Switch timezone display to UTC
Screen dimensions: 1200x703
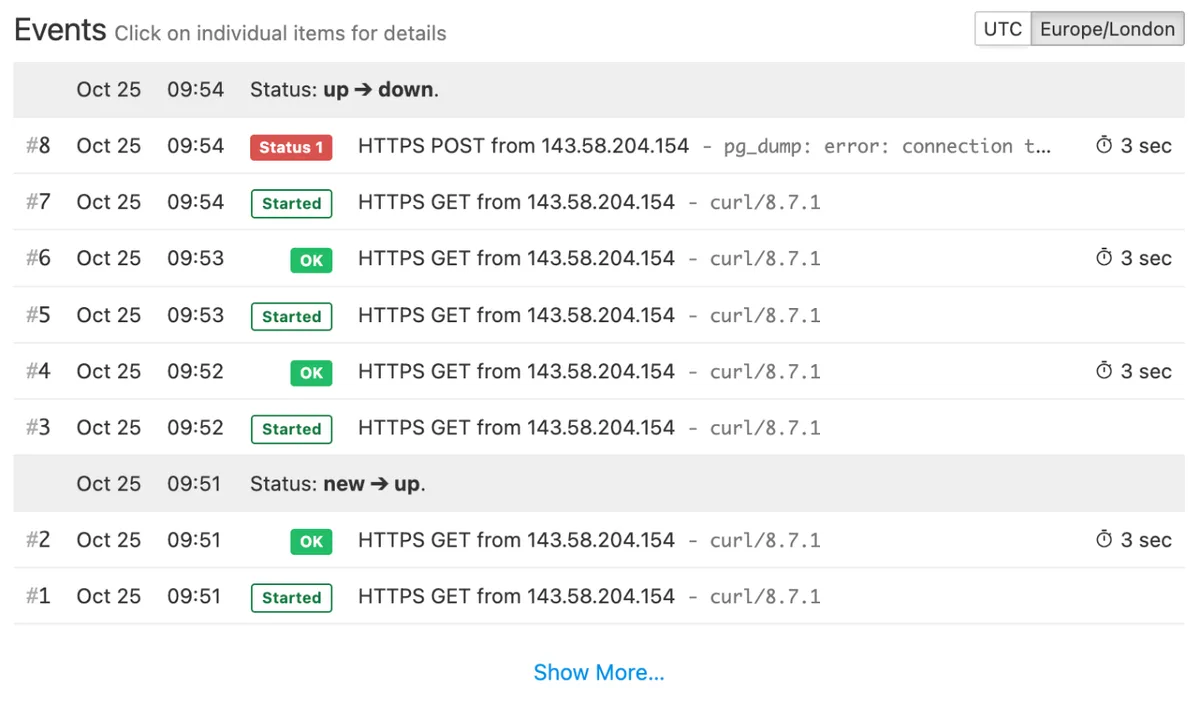(x=1003, y=29)
